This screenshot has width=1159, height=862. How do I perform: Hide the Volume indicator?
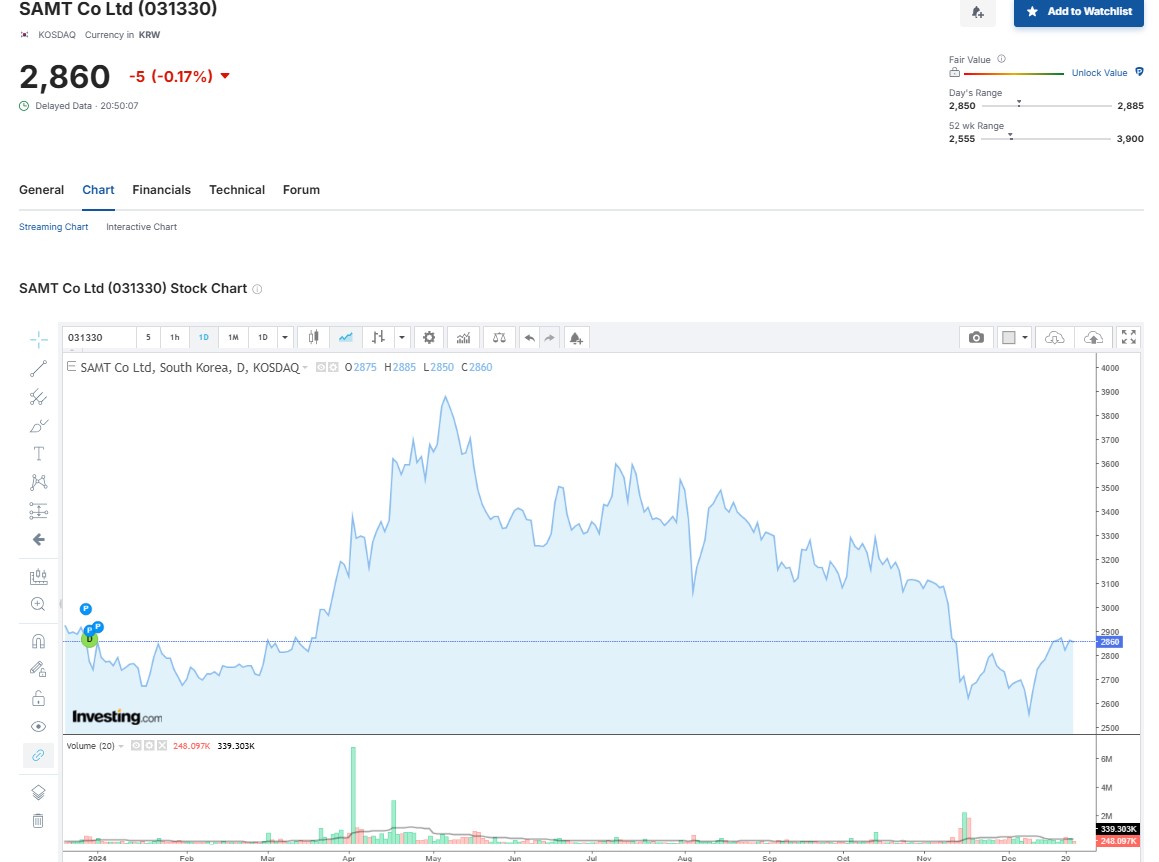tap(136, 745)
